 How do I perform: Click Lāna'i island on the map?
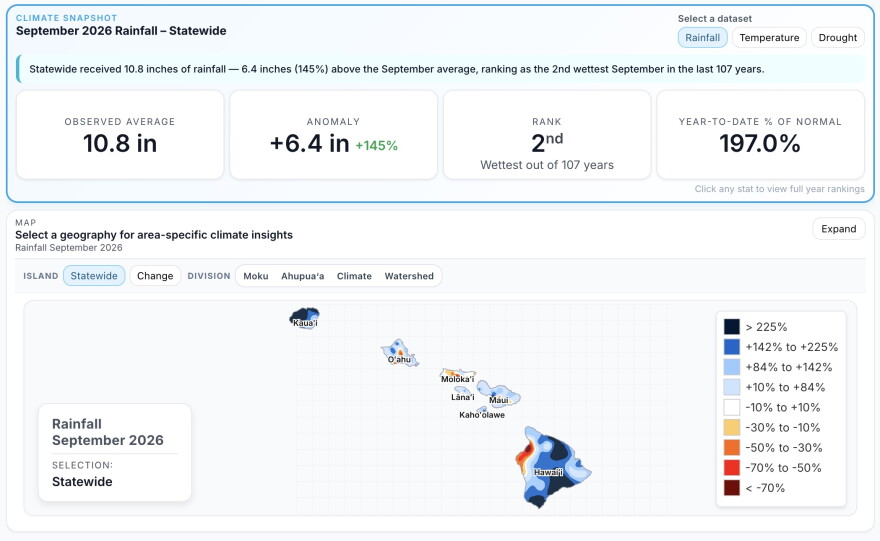pos(463,391)
